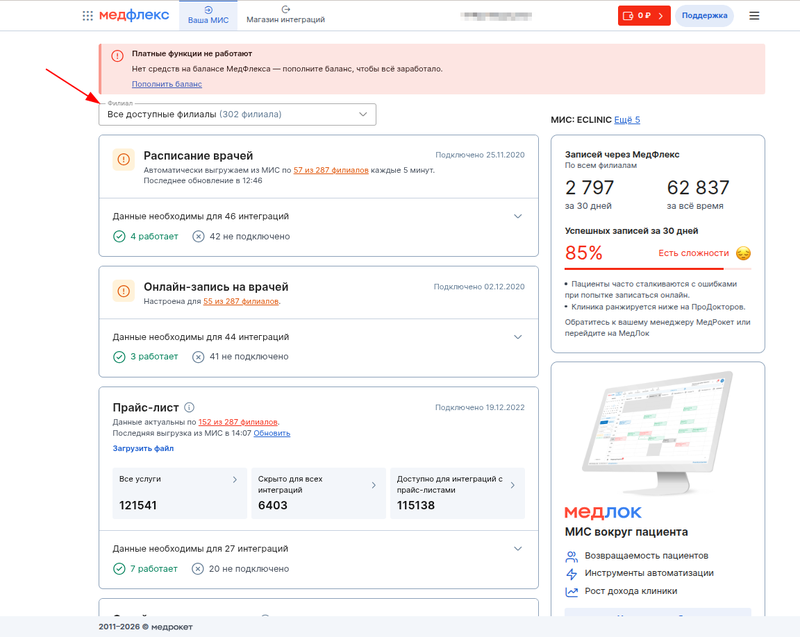Click the warning icon on Онлайн-запись на врачей card

click(123, 293)
